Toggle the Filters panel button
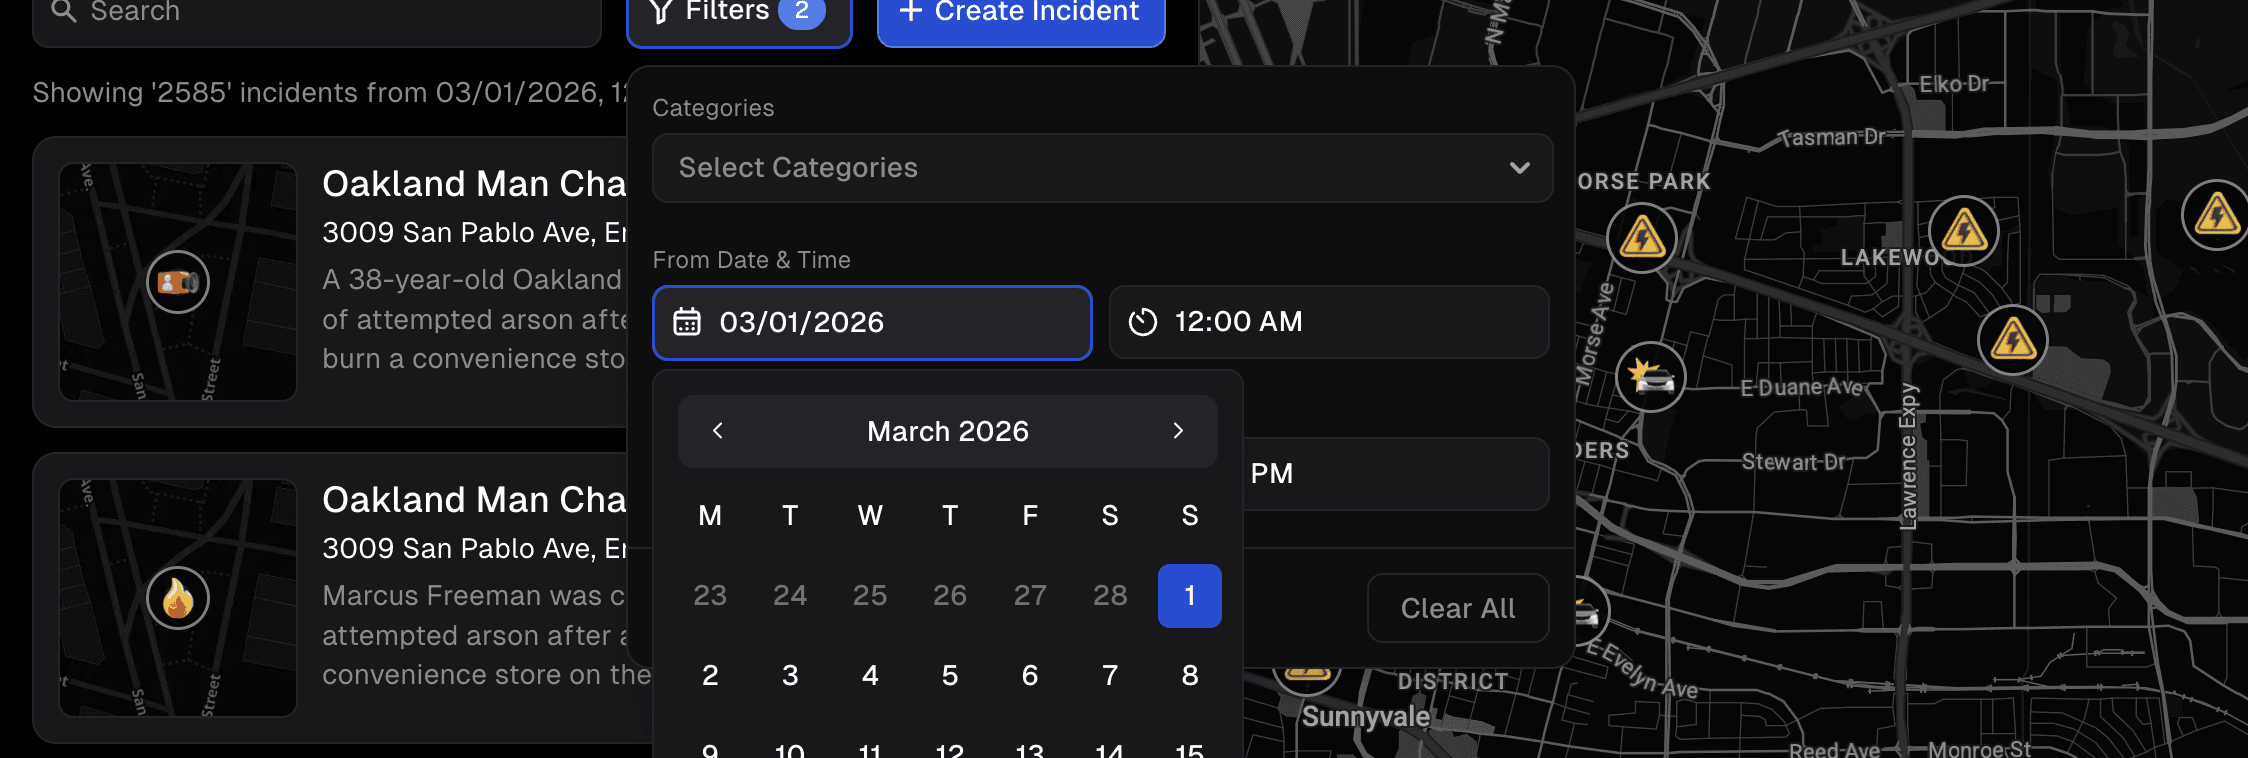Screen dimensions: 2248x758 (x=739, y=14)
